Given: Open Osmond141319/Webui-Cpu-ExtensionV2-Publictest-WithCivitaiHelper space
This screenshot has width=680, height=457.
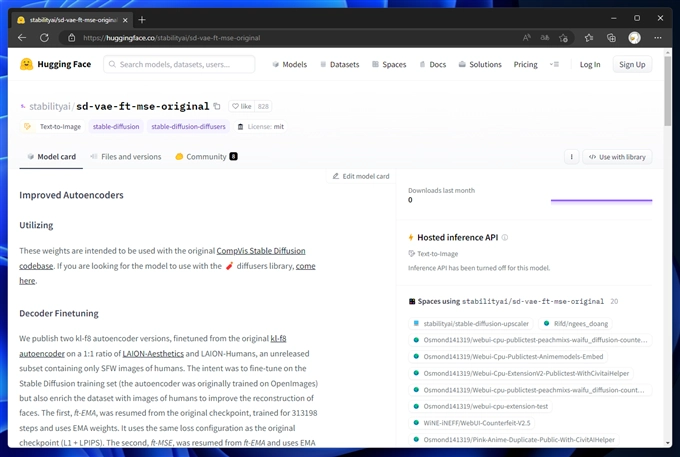Looking at the screenshot, I should 521,373.
